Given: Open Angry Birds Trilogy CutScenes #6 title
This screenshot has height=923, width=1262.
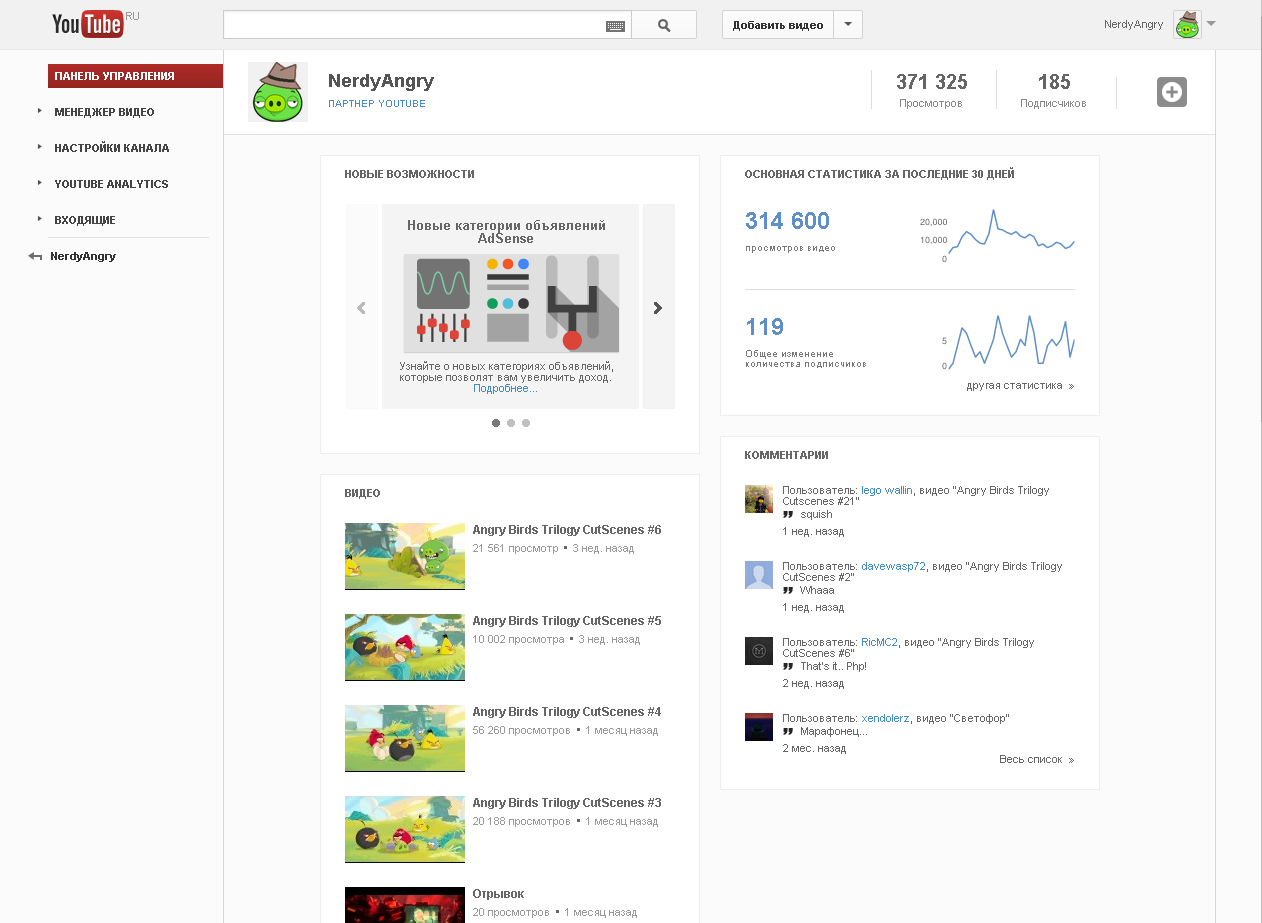Looking at the screenshot, I should pyautogui.click(x=567, y=530).
